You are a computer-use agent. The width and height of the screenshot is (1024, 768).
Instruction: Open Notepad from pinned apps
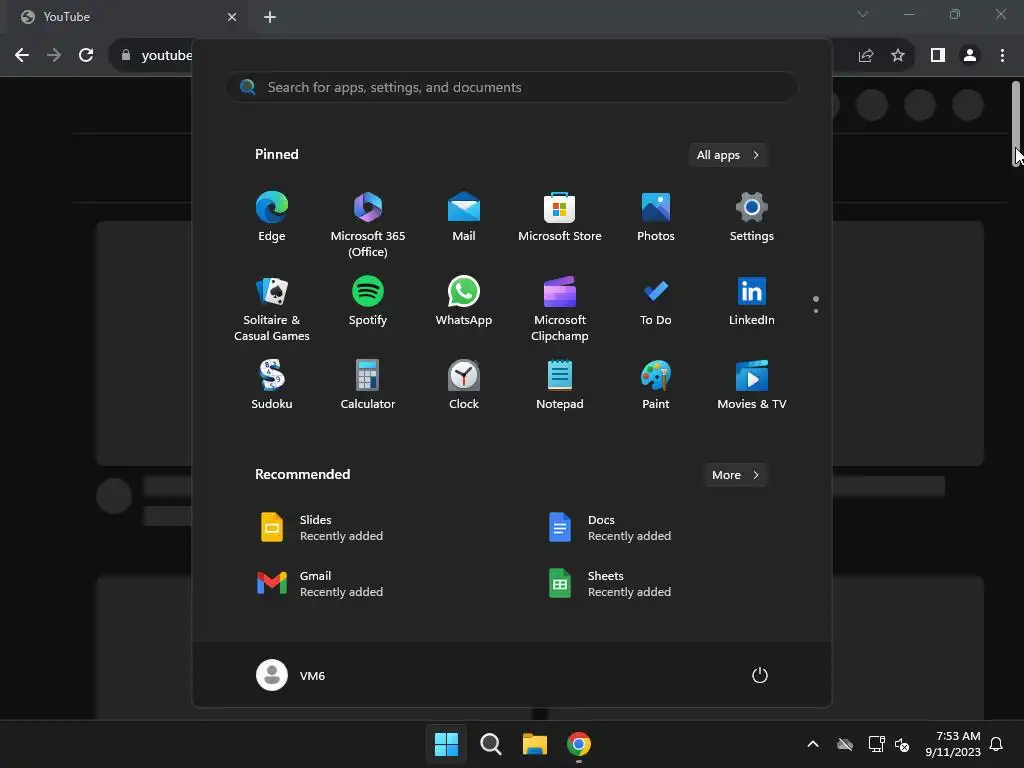[x=560, y=385]
